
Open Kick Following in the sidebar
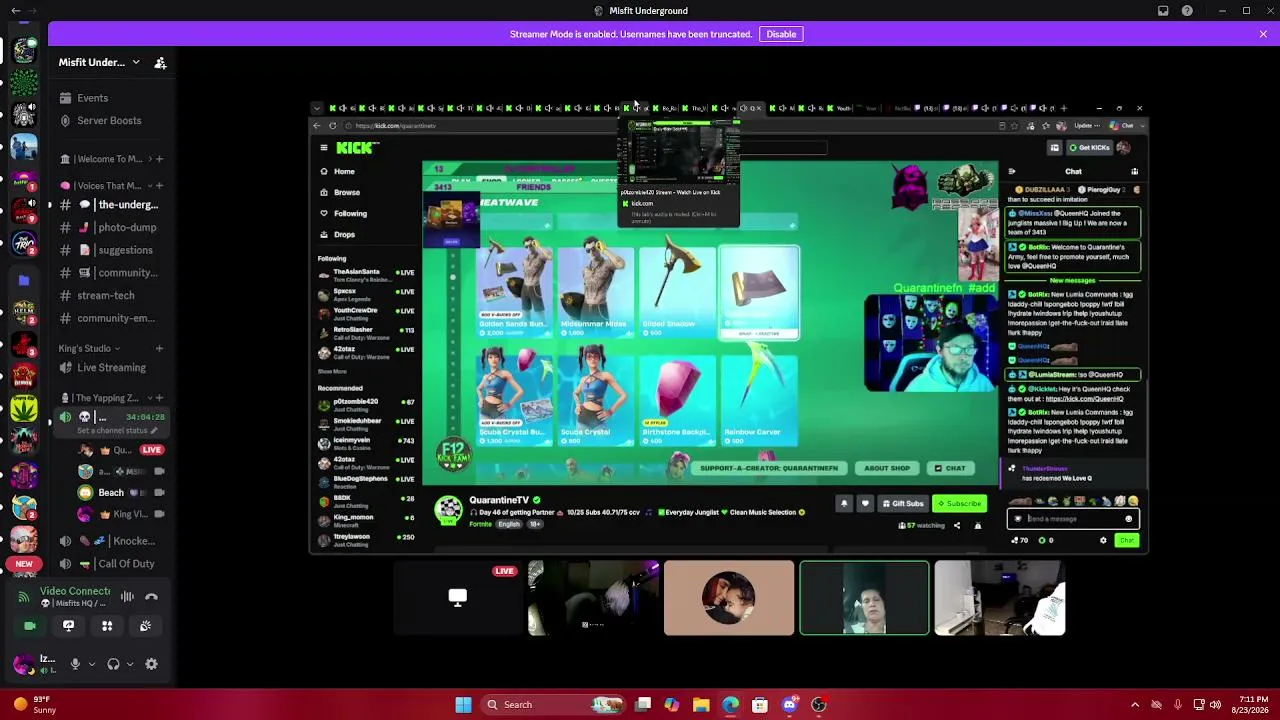coord(350,213)
